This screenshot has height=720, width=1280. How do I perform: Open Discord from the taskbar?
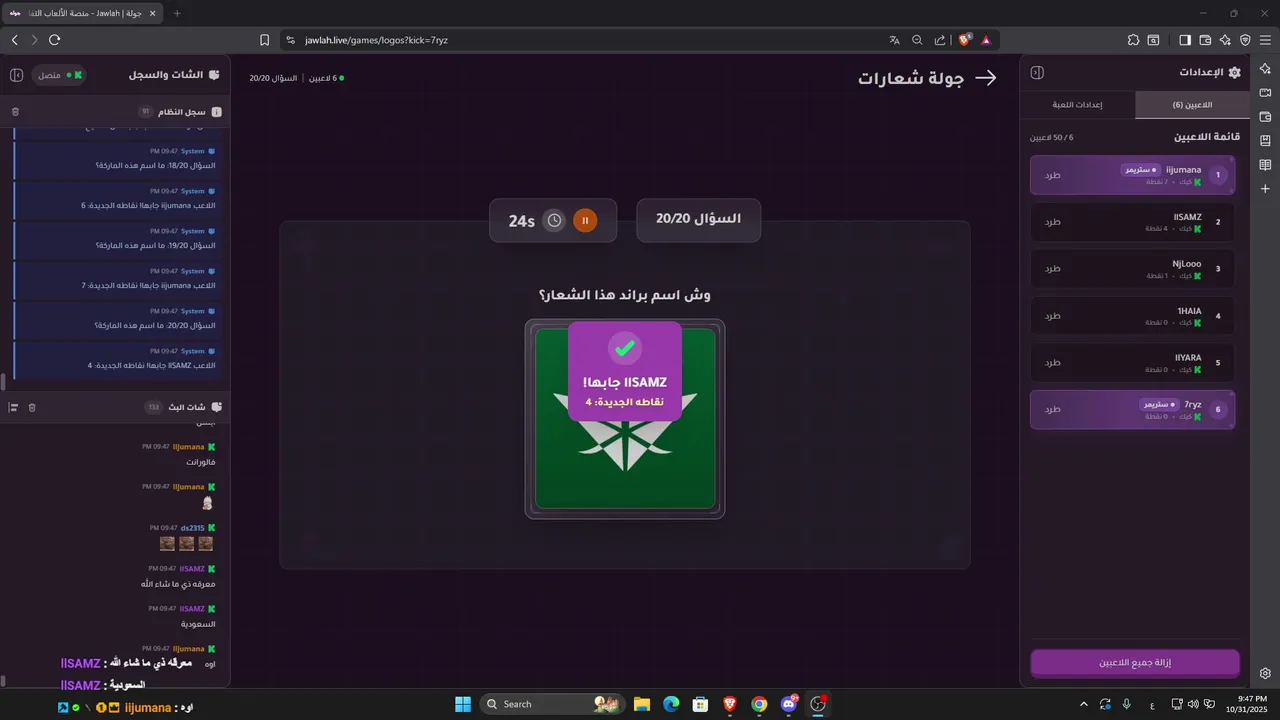[x=789, y=704]
